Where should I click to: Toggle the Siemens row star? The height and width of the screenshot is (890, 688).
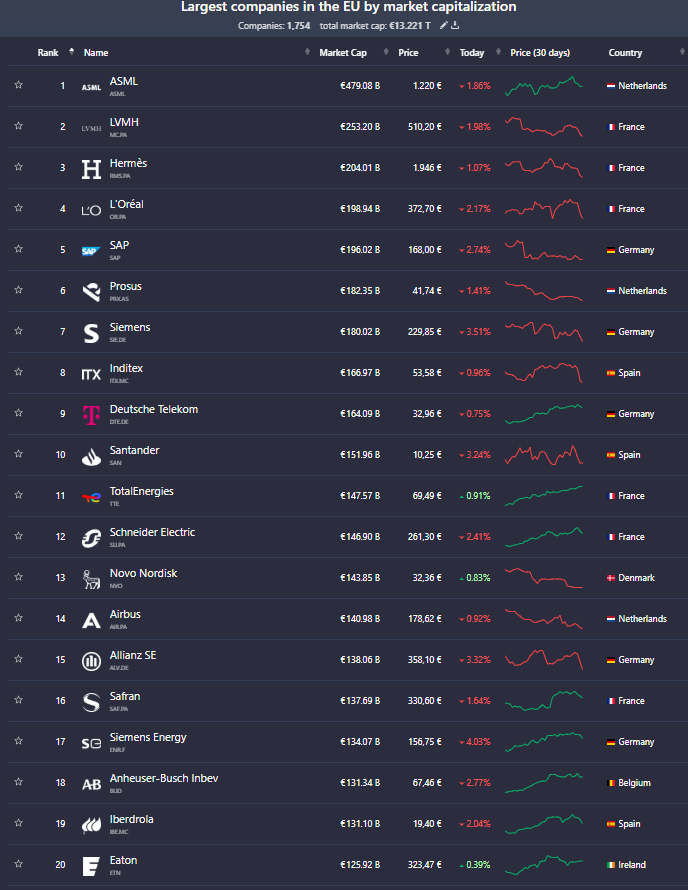point(18,330)
